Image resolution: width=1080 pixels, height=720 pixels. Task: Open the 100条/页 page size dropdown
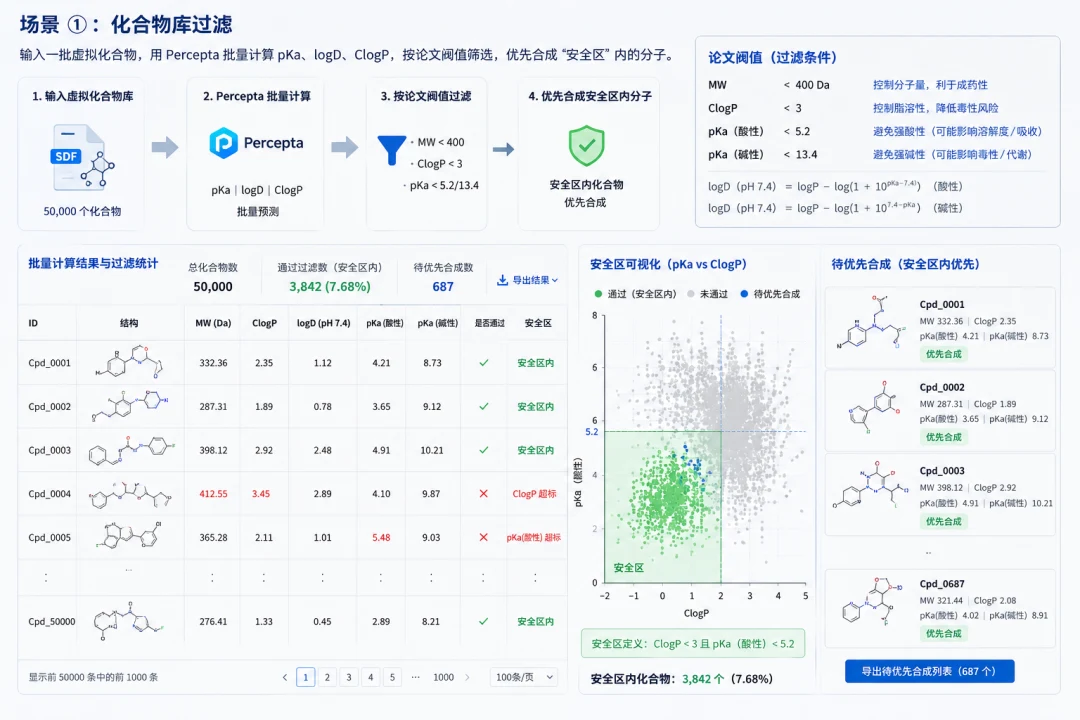click(x=523, y=677)
